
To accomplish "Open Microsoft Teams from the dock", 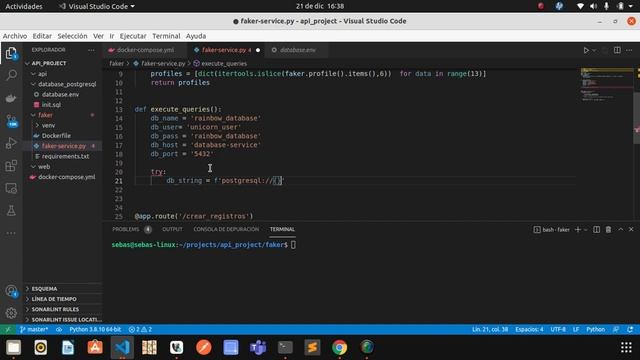I will 258,347.
